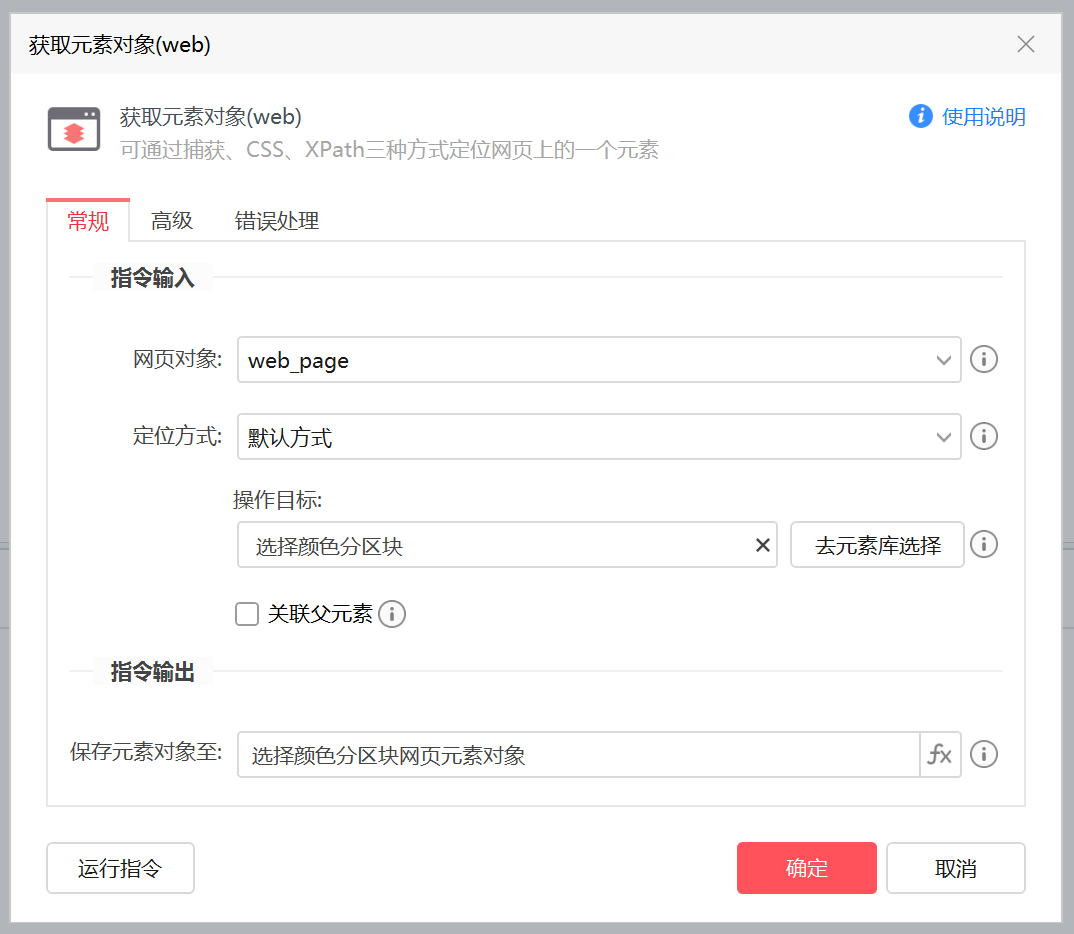Switch to the 高级 tab
This screenshot has height=934, width=1074.
(x=172, y=221)
